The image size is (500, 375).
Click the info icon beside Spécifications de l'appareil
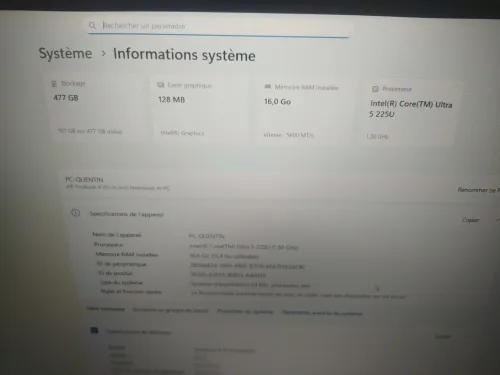(76, 212)
